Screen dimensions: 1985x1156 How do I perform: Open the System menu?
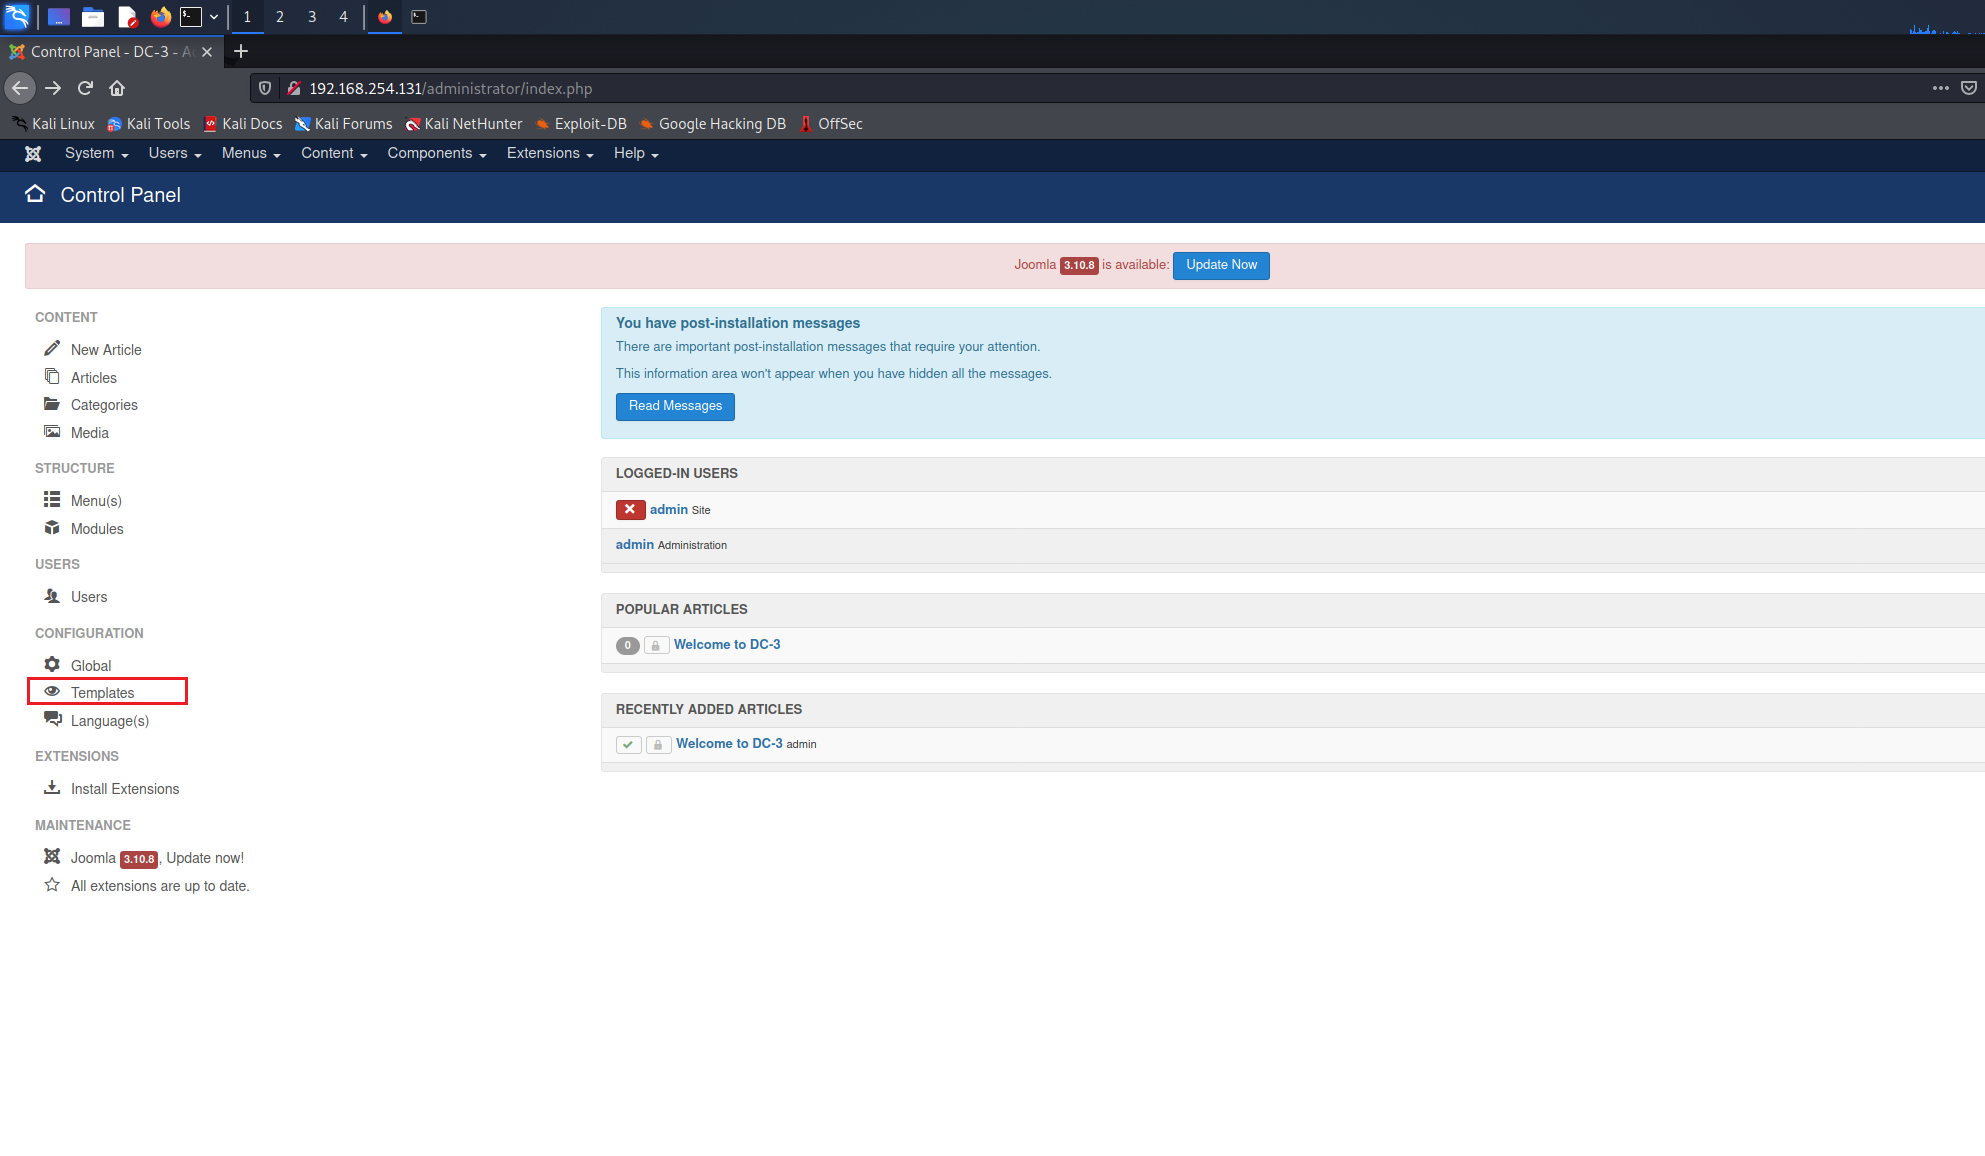[96, 153]
